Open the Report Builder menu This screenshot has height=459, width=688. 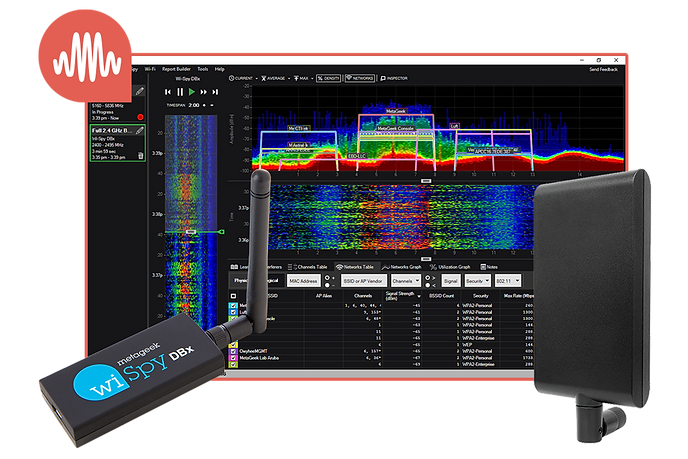click(176, 69)
